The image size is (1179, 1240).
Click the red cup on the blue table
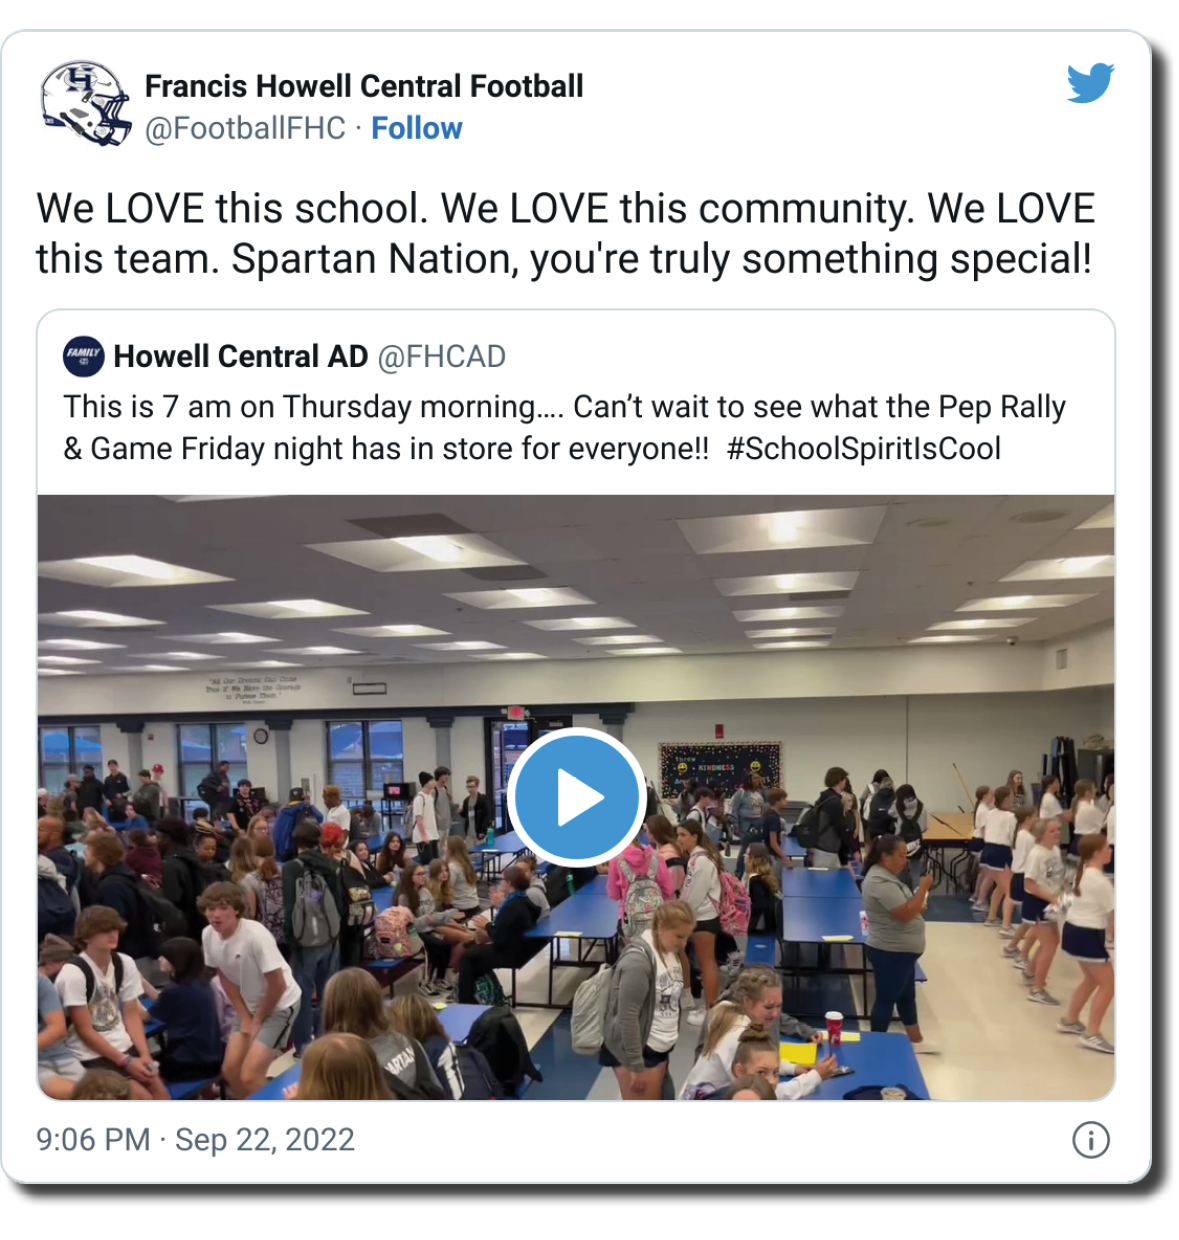tap(833, 1026)
